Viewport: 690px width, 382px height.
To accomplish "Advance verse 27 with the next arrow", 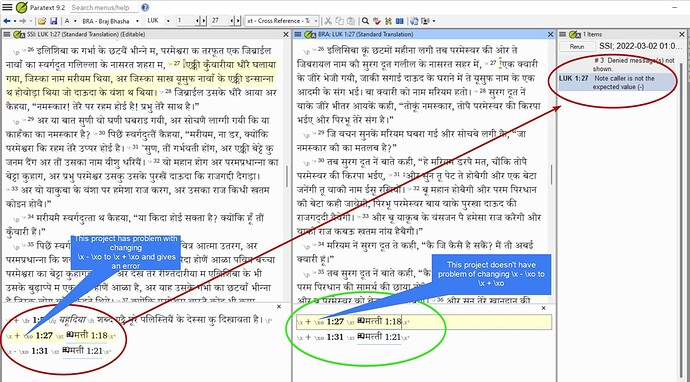I will point(238,21).
